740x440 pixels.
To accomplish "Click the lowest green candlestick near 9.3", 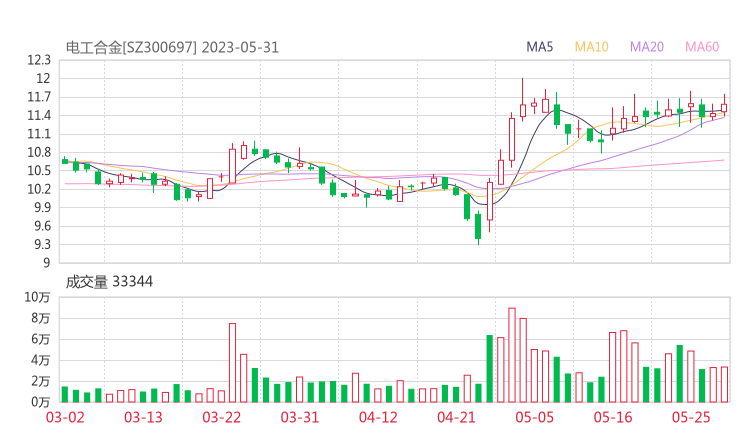I will 478,227.
